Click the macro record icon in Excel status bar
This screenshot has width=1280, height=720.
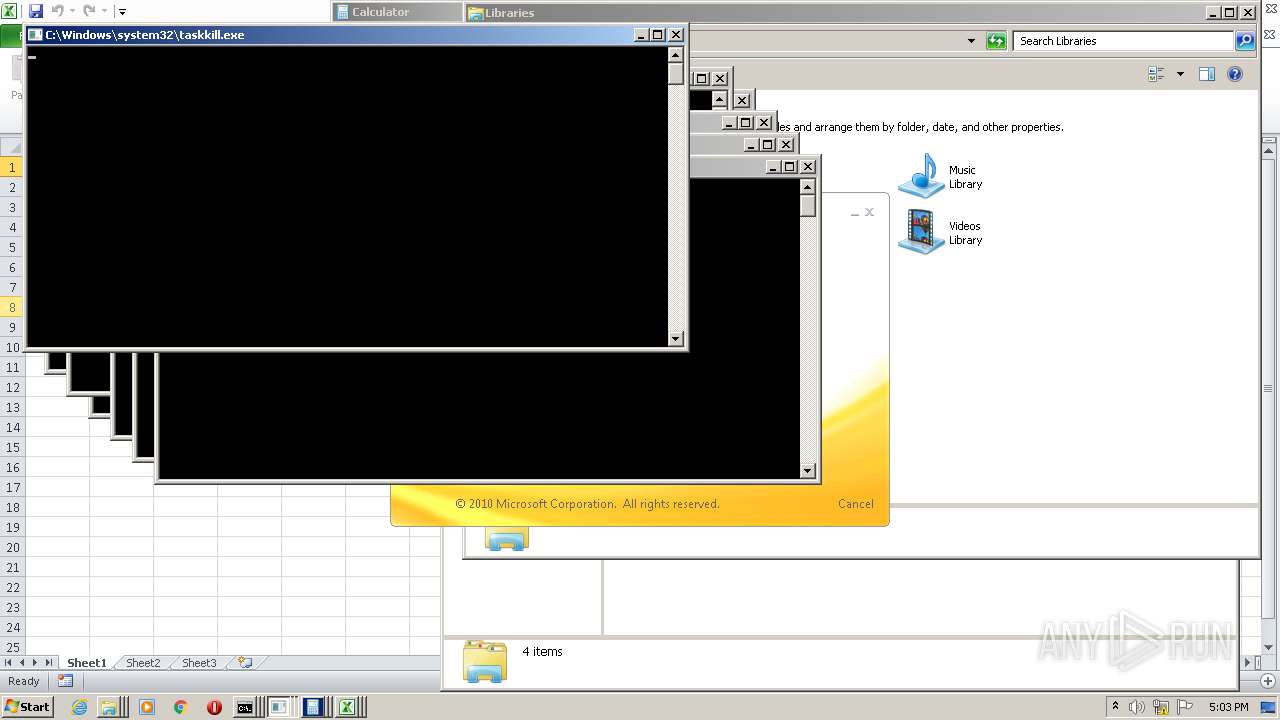[x=65, y=681]
